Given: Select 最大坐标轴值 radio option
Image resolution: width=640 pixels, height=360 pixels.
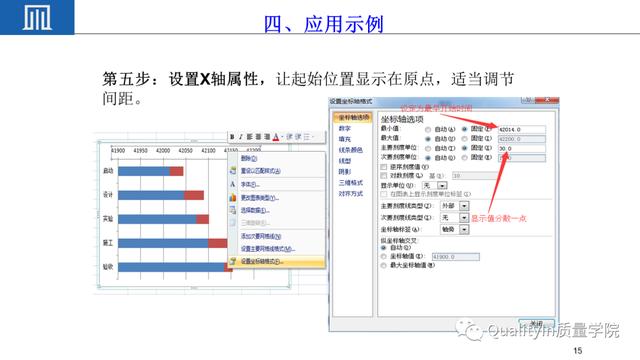Looking at the screenshot, I should pos(383,265).
